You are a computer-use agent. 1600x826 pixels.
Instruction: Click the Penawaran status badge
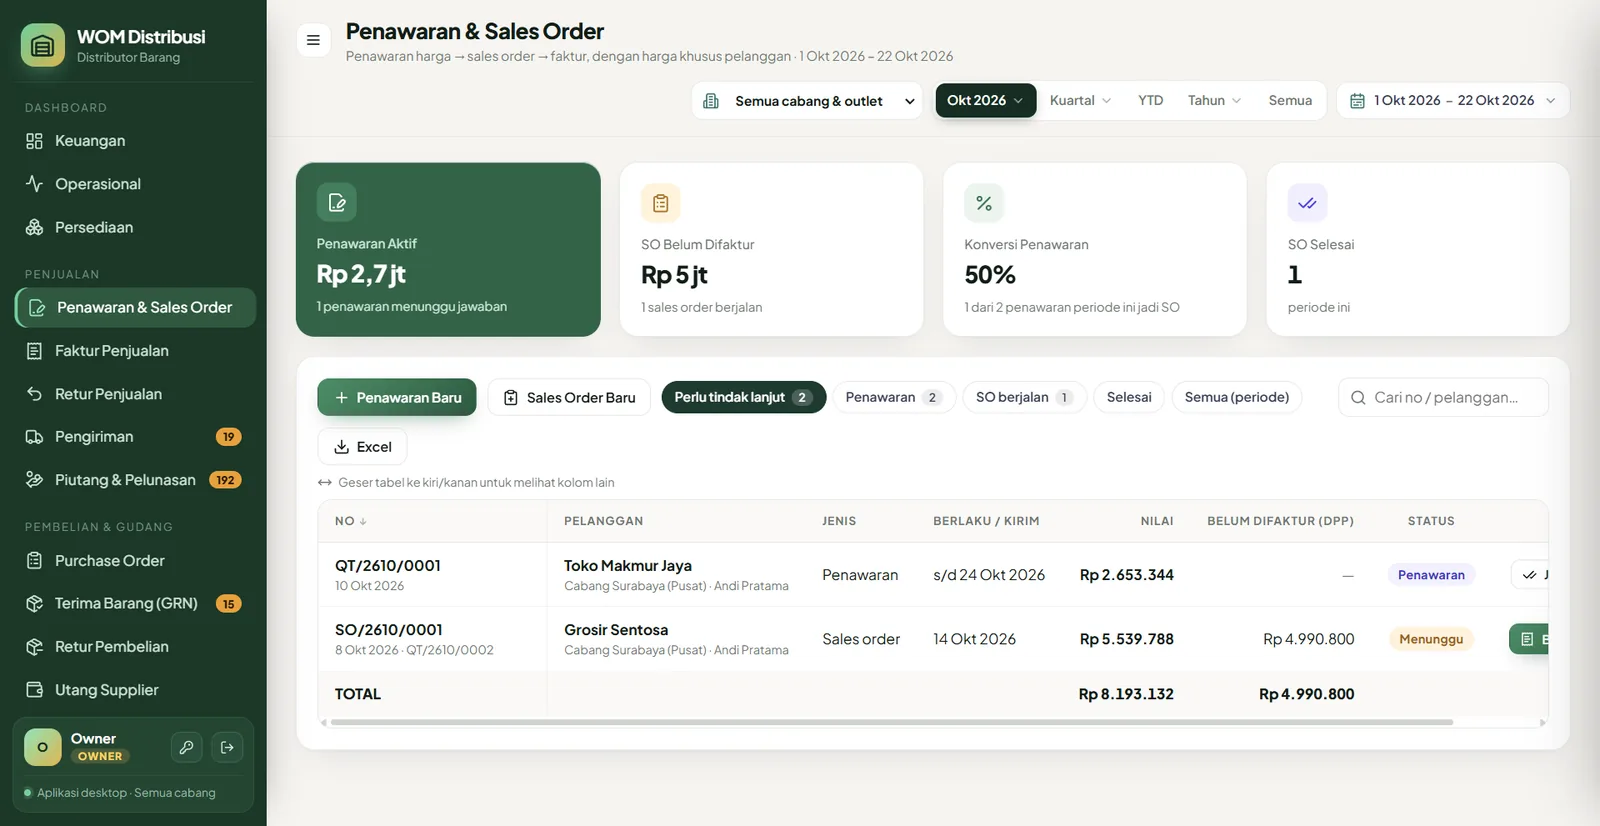tap(1431, 575)
